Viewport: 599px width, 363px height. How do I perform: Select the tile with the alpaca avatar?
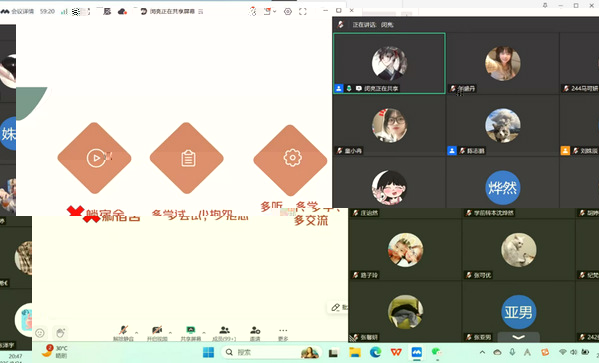pos(502,125)
